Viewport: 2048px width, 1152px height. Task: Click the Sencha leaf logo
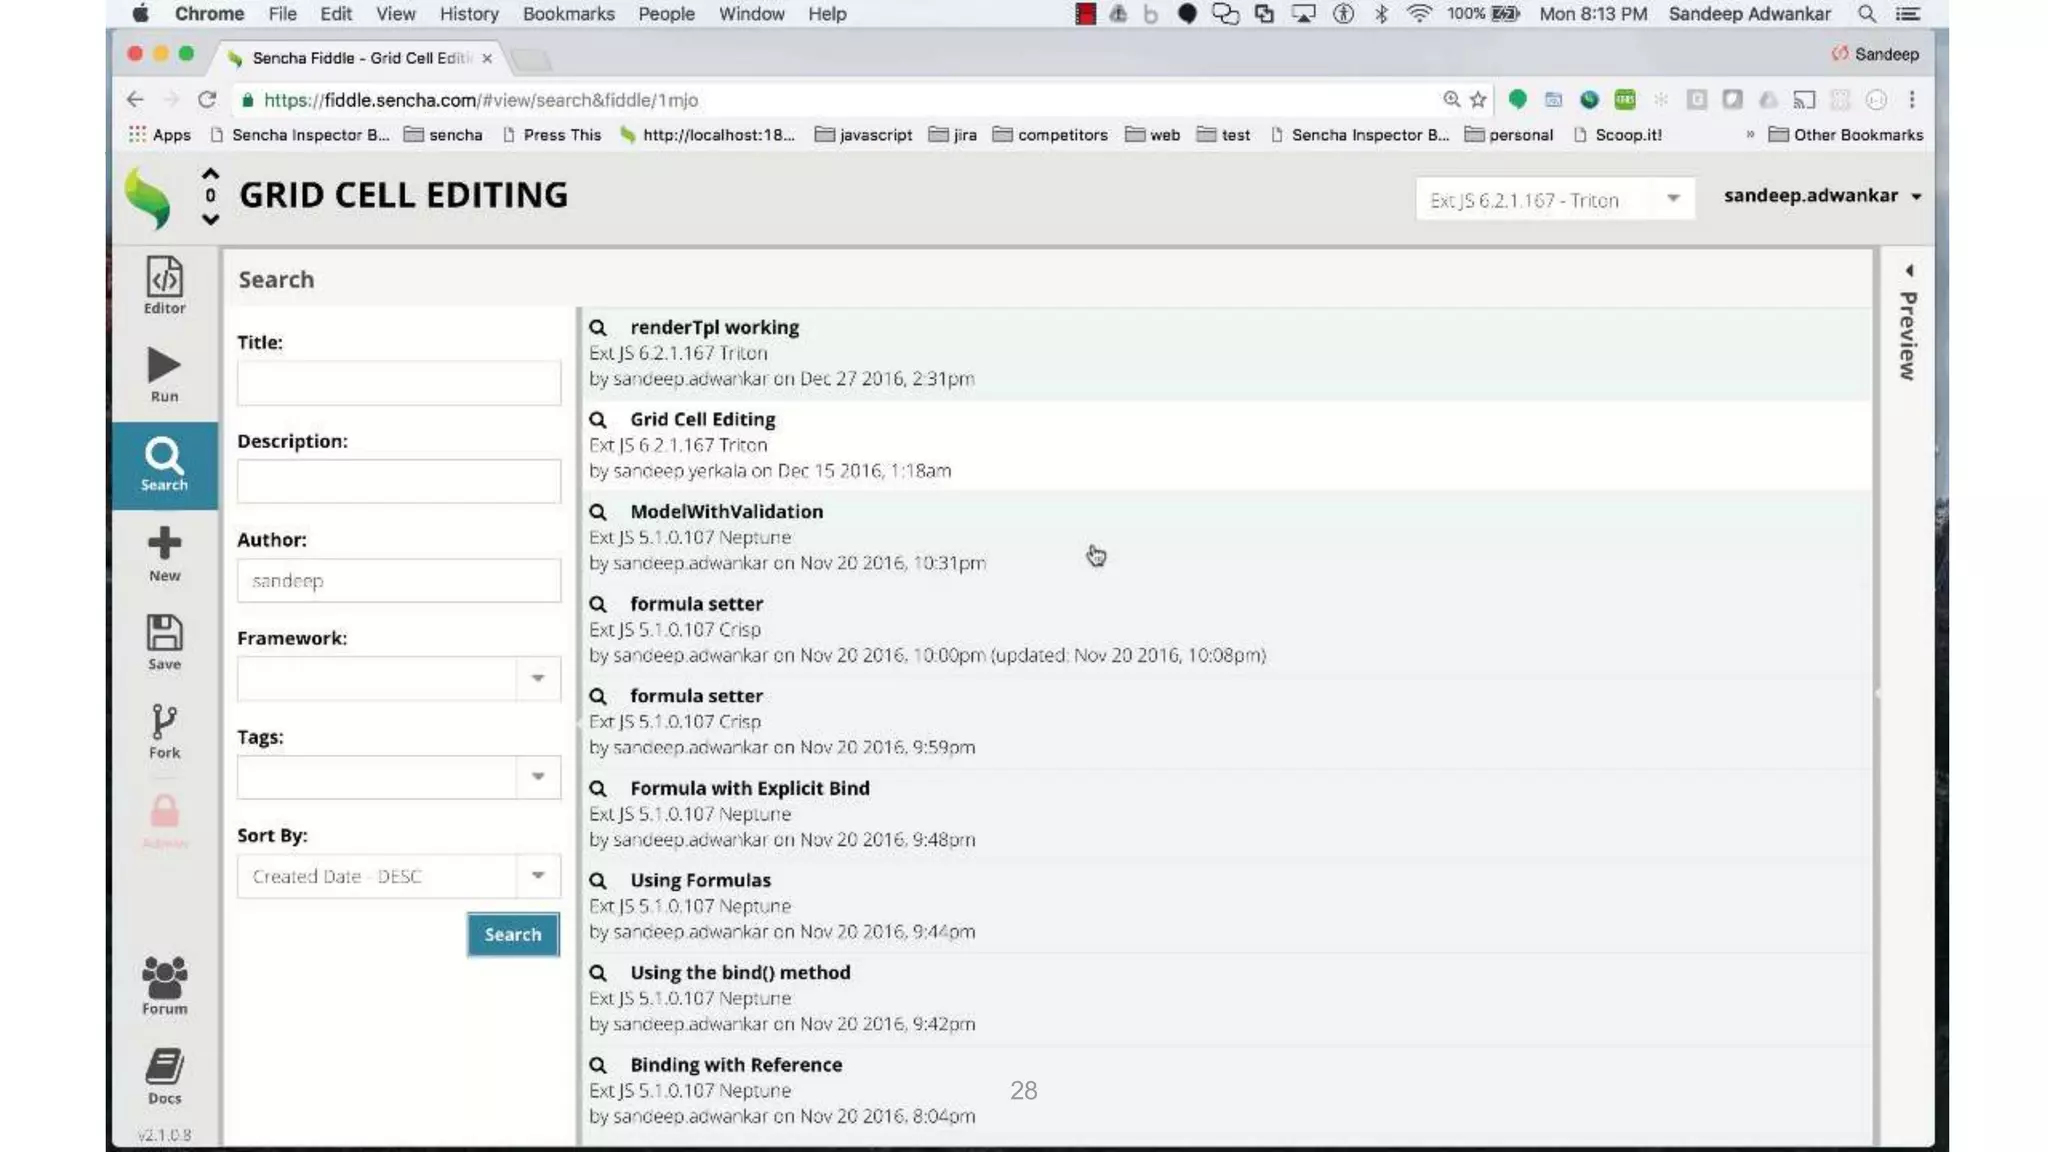(x=148, y=197)
